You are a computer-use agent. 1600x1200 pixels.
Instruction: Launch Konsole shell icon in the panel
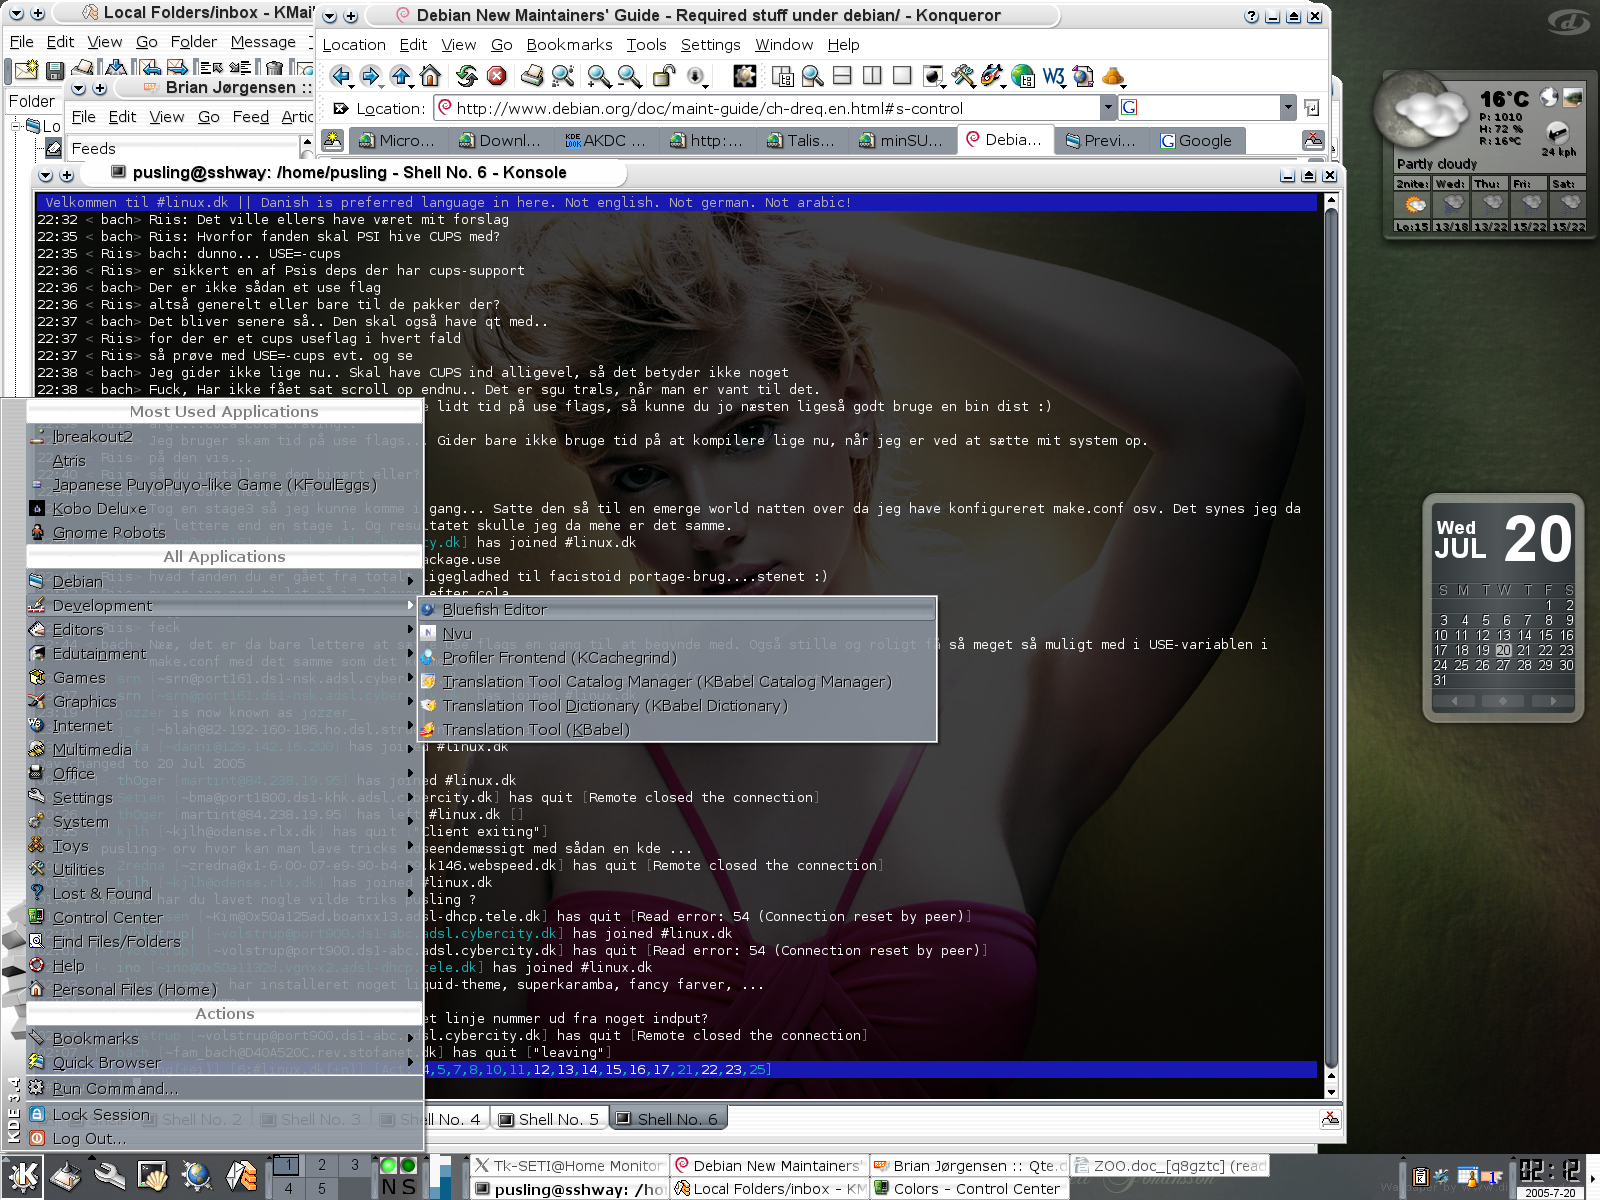153,1176
